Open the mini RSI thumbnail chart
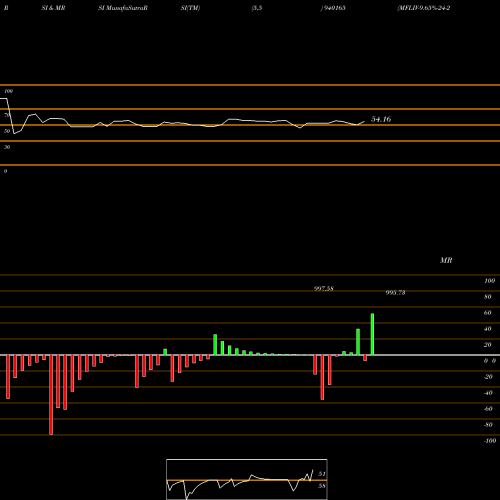 point(247,479)
